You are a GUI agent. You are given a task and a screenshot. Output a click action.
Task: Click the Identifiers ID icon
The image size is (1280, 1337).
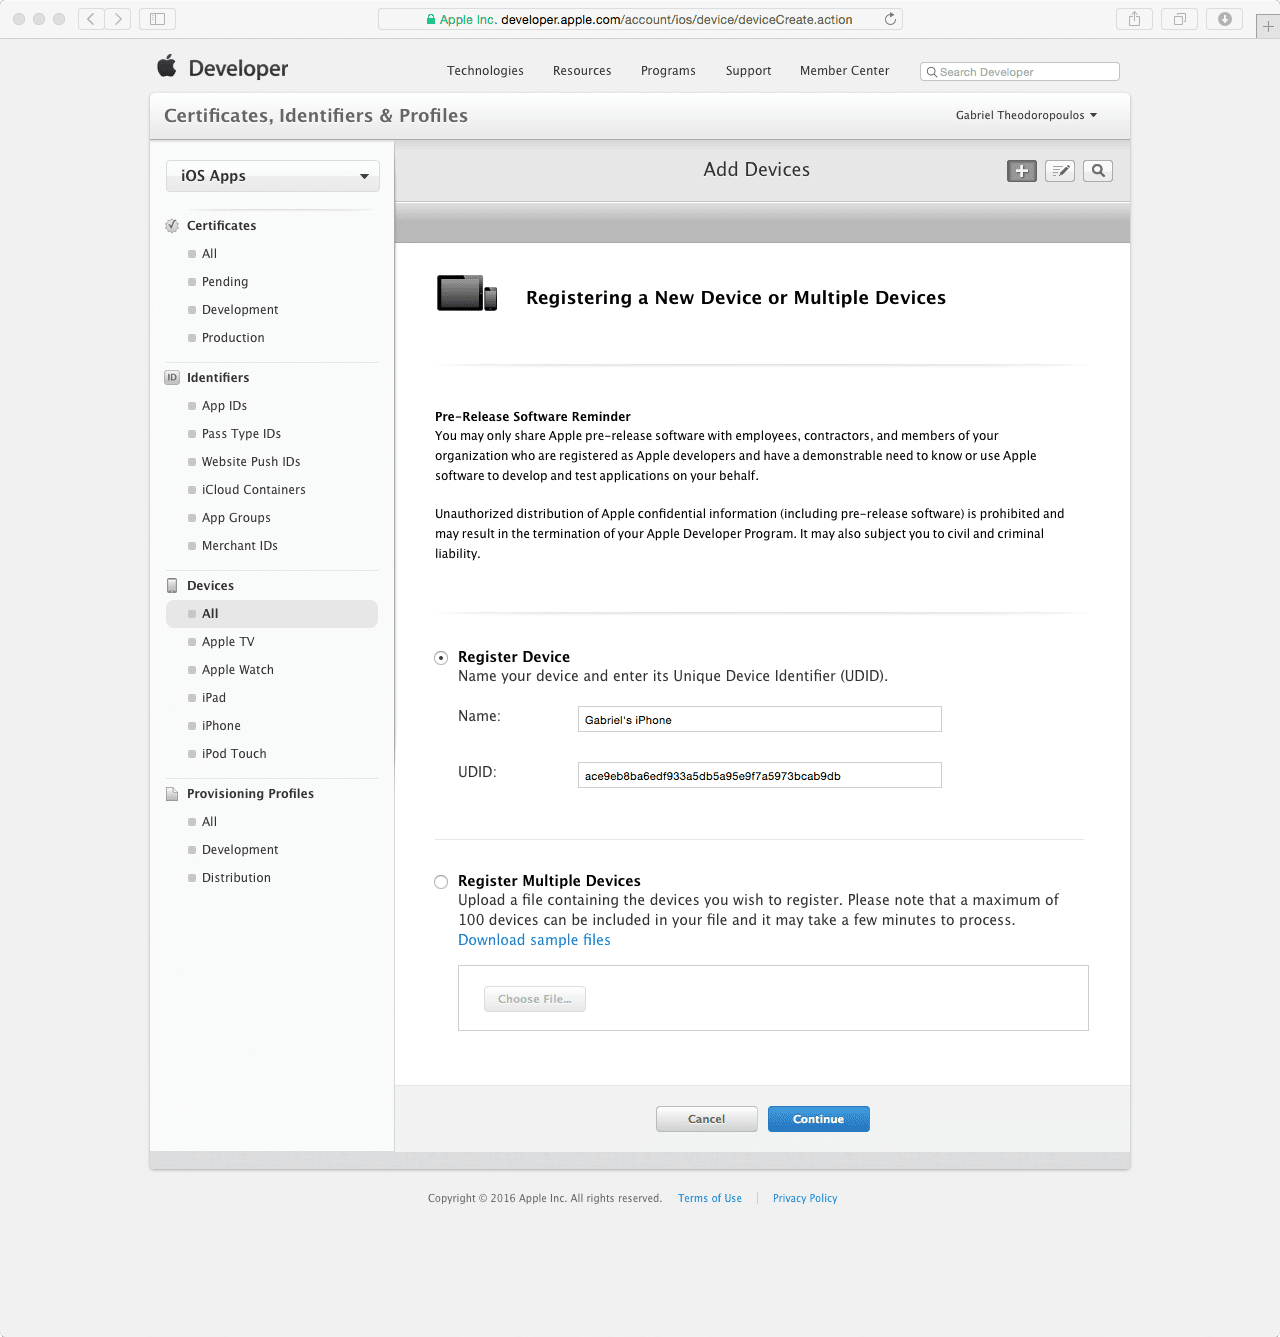click(x=172, y=378)
